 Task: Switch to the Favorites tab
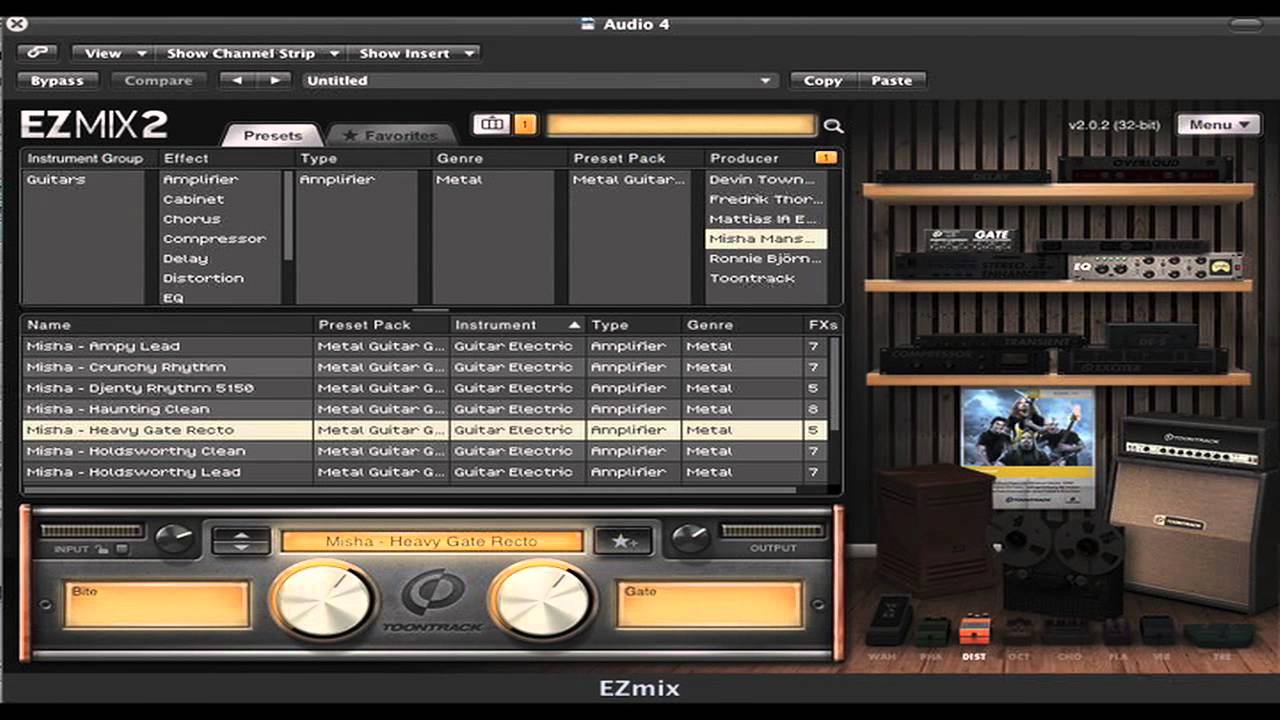(x=390, y=135)
